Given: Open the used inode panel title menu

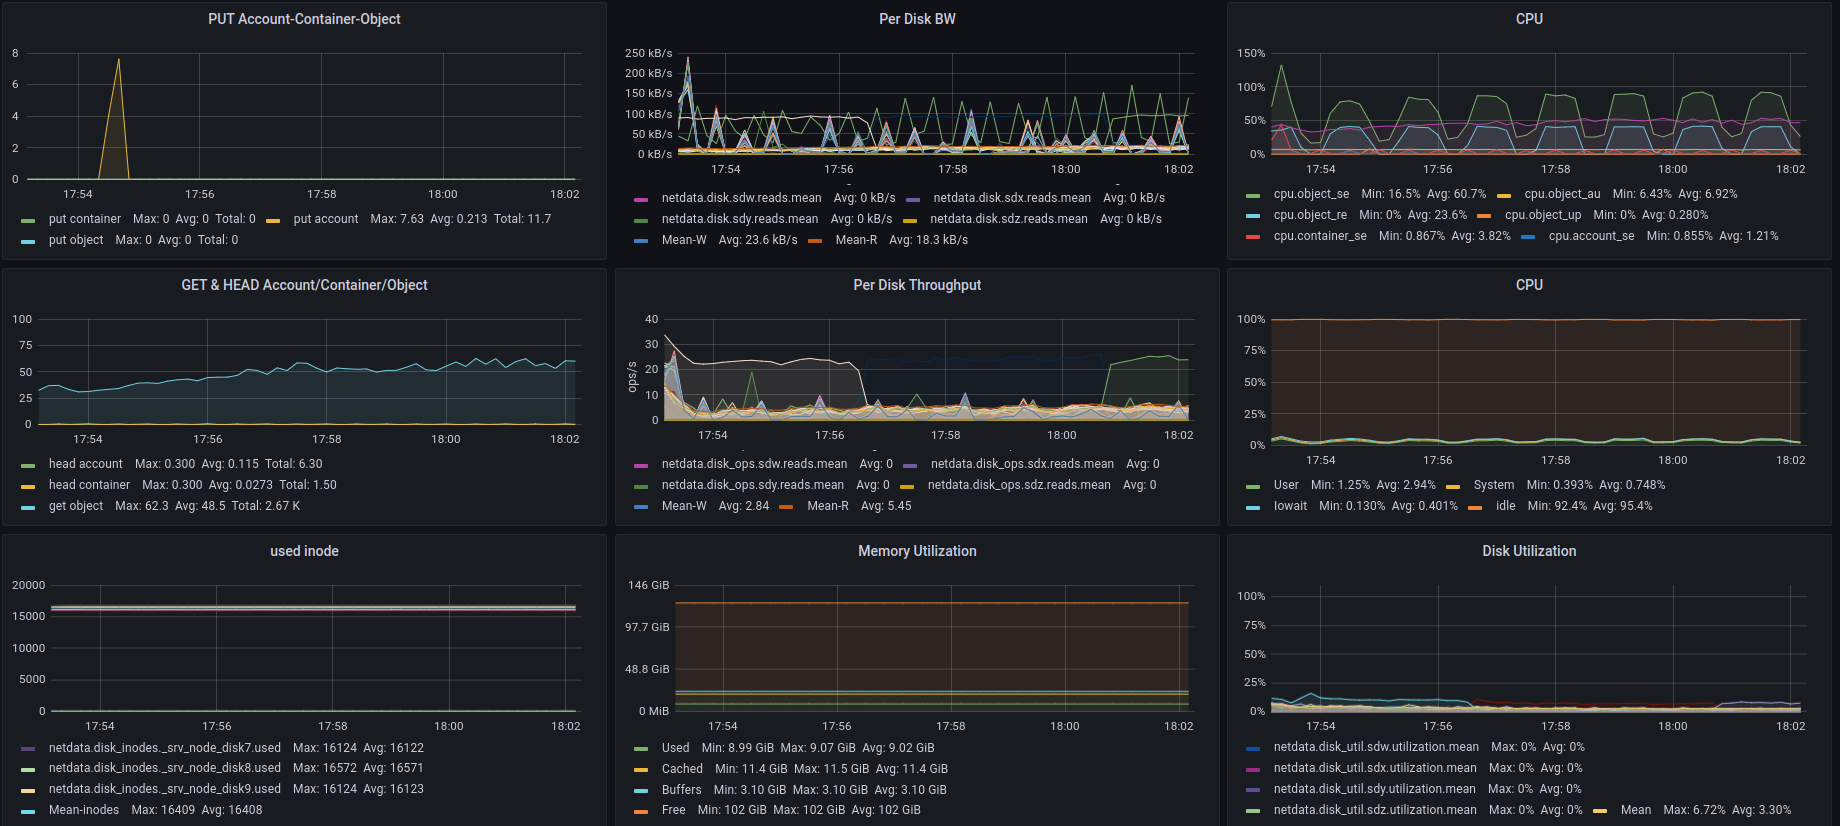Looking at the screenshot, I should click(304, 551).
